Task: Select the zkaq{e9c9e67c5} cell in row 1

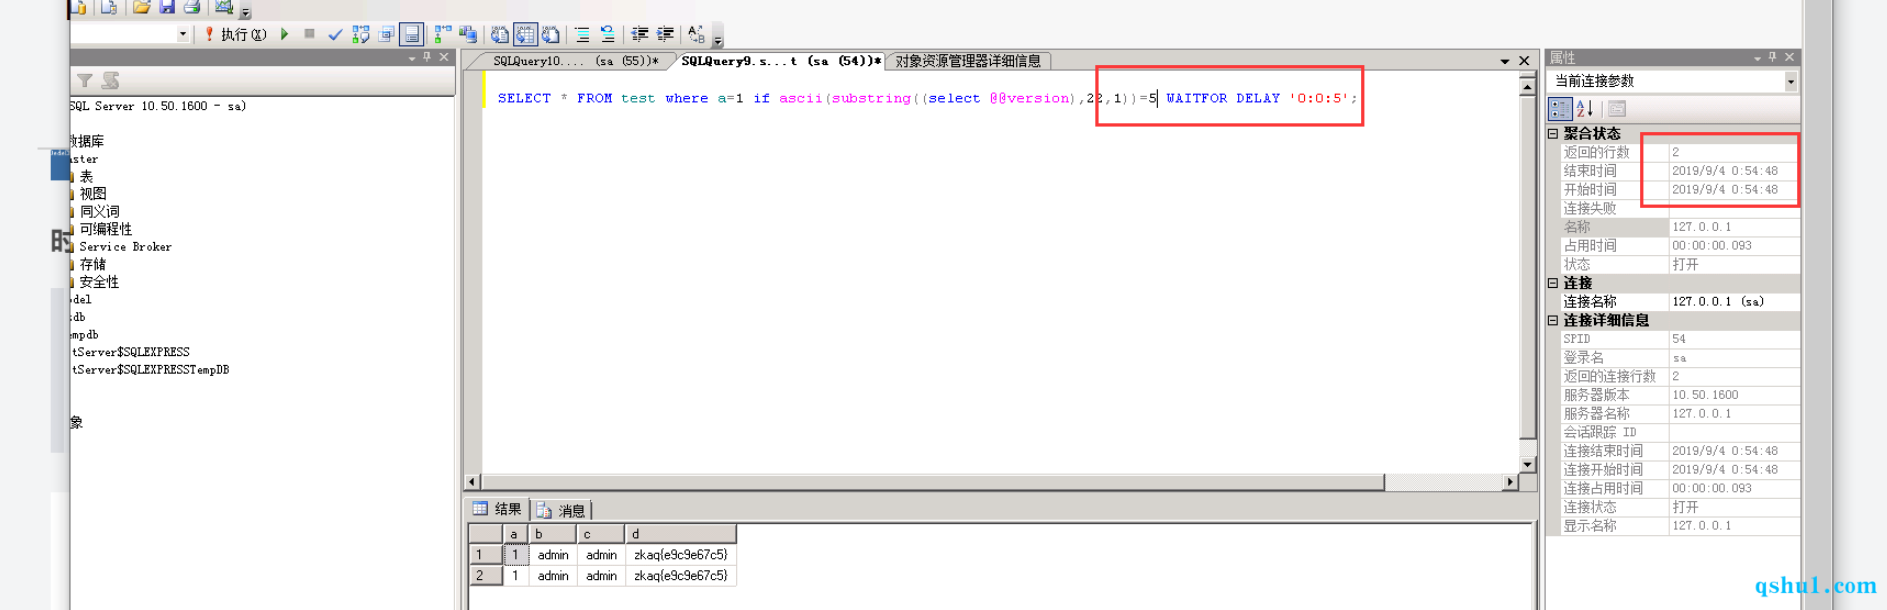Action: tap(681, 555)
